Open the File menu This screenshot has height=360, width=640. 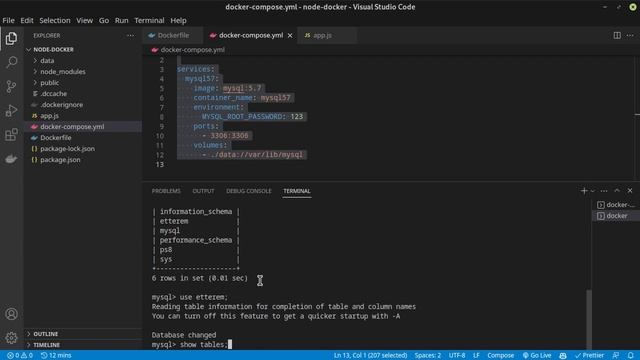click(x=8, y=20)
